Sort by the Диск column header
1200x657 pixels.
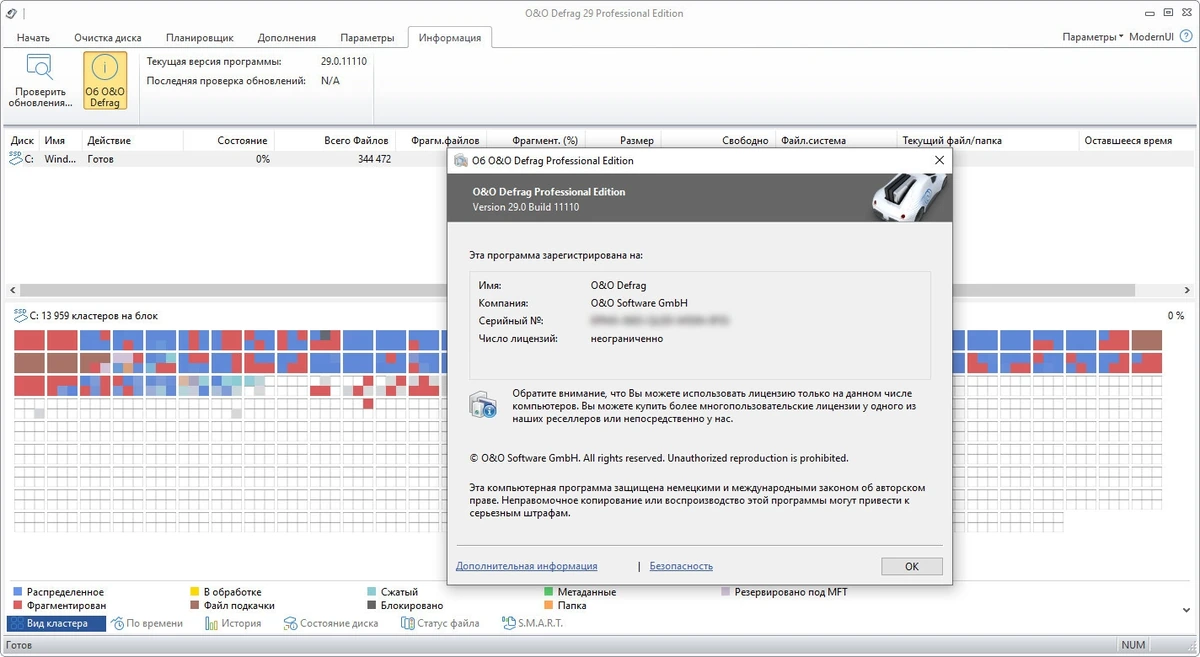click(22, 141)
